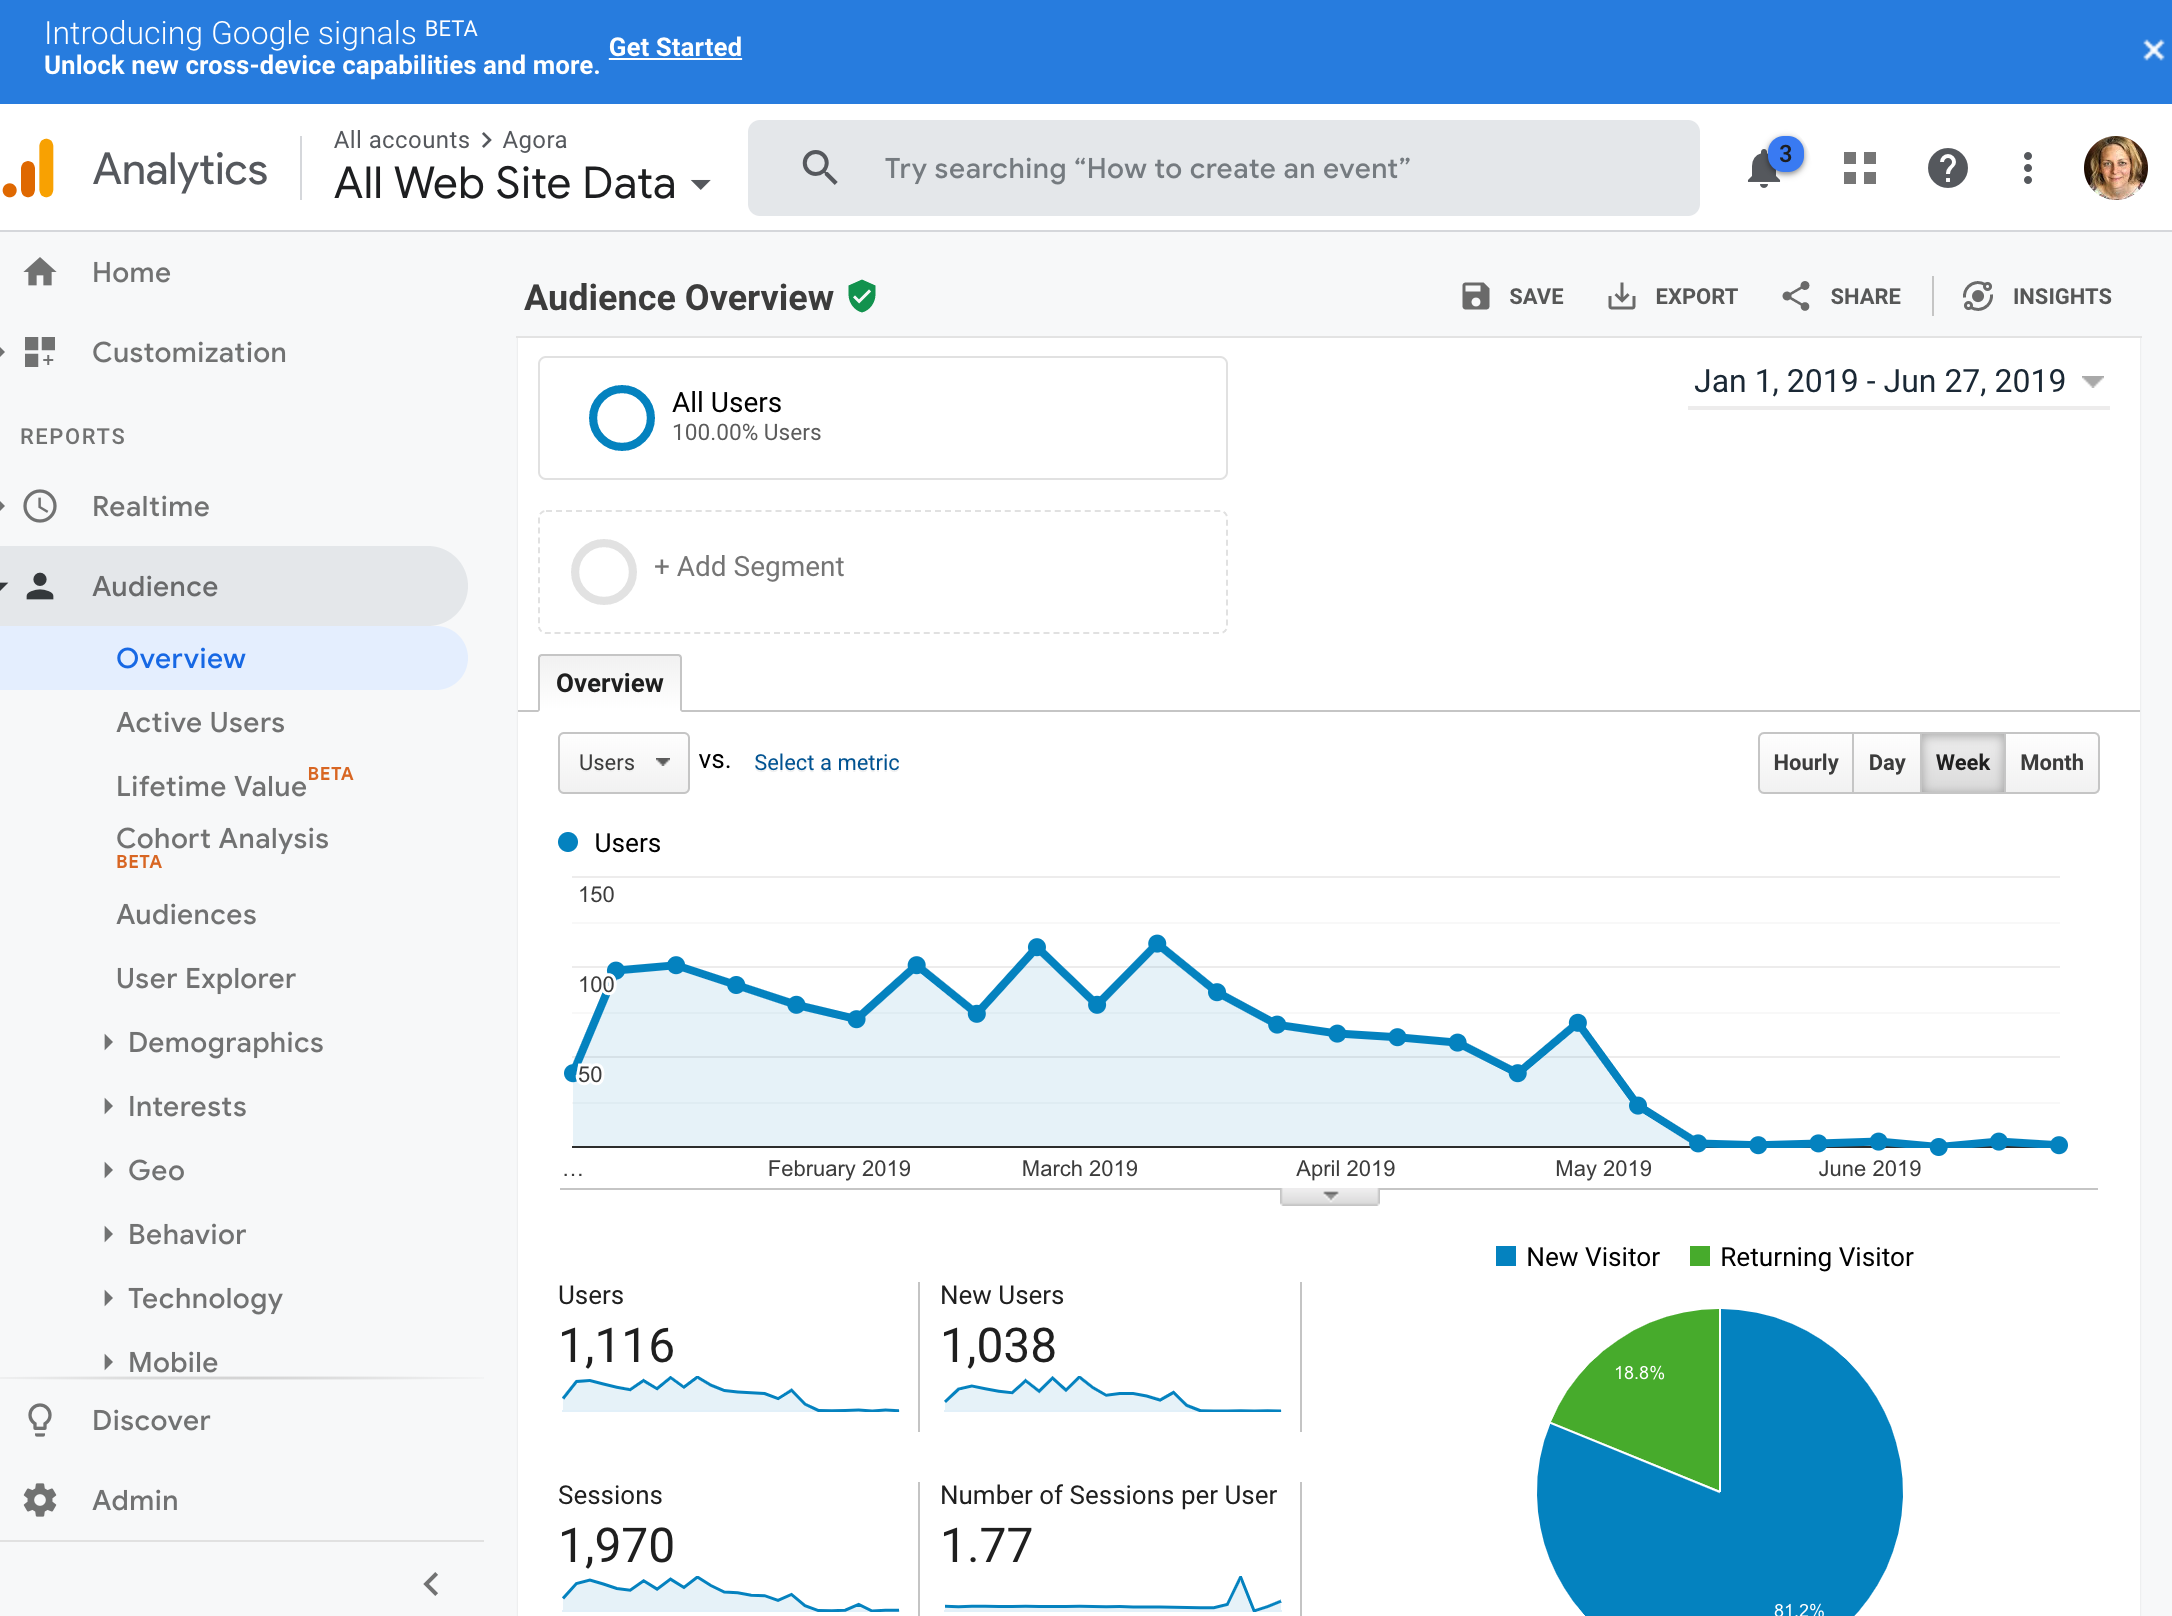The image size is (2172, 1616).
Task: Open the Help question mark icon
Action: pyautogui.click(x=1947, y=168)
